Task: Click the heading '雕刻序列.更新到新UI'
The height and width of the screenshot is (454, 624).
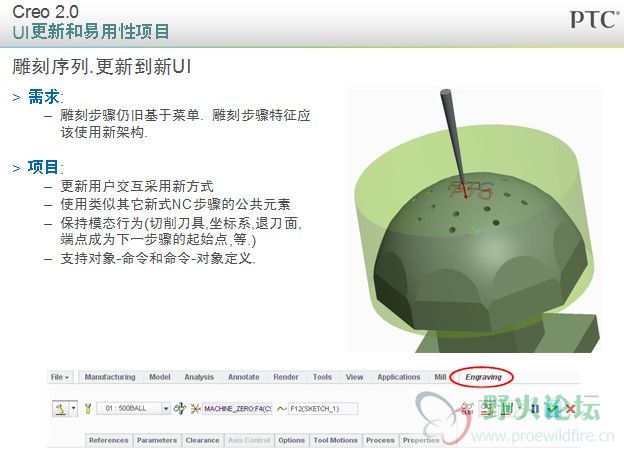Action: tap(102, 66)
